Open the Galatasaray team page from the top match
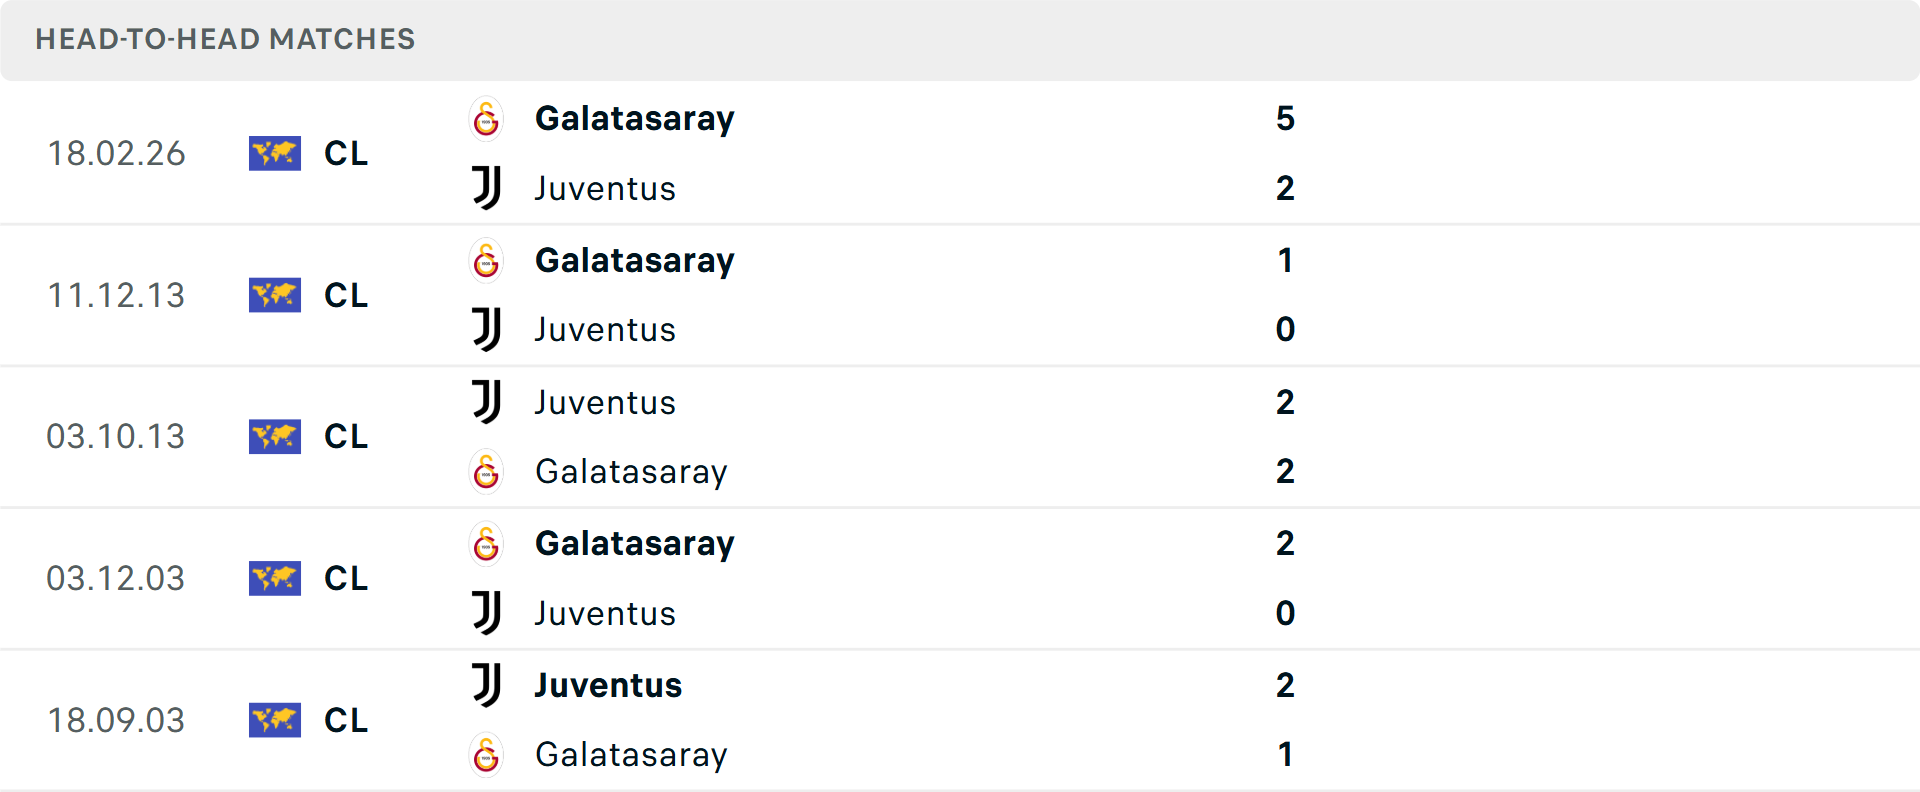The width and height of the screenshot is (1920, 792). click(635, 117)
